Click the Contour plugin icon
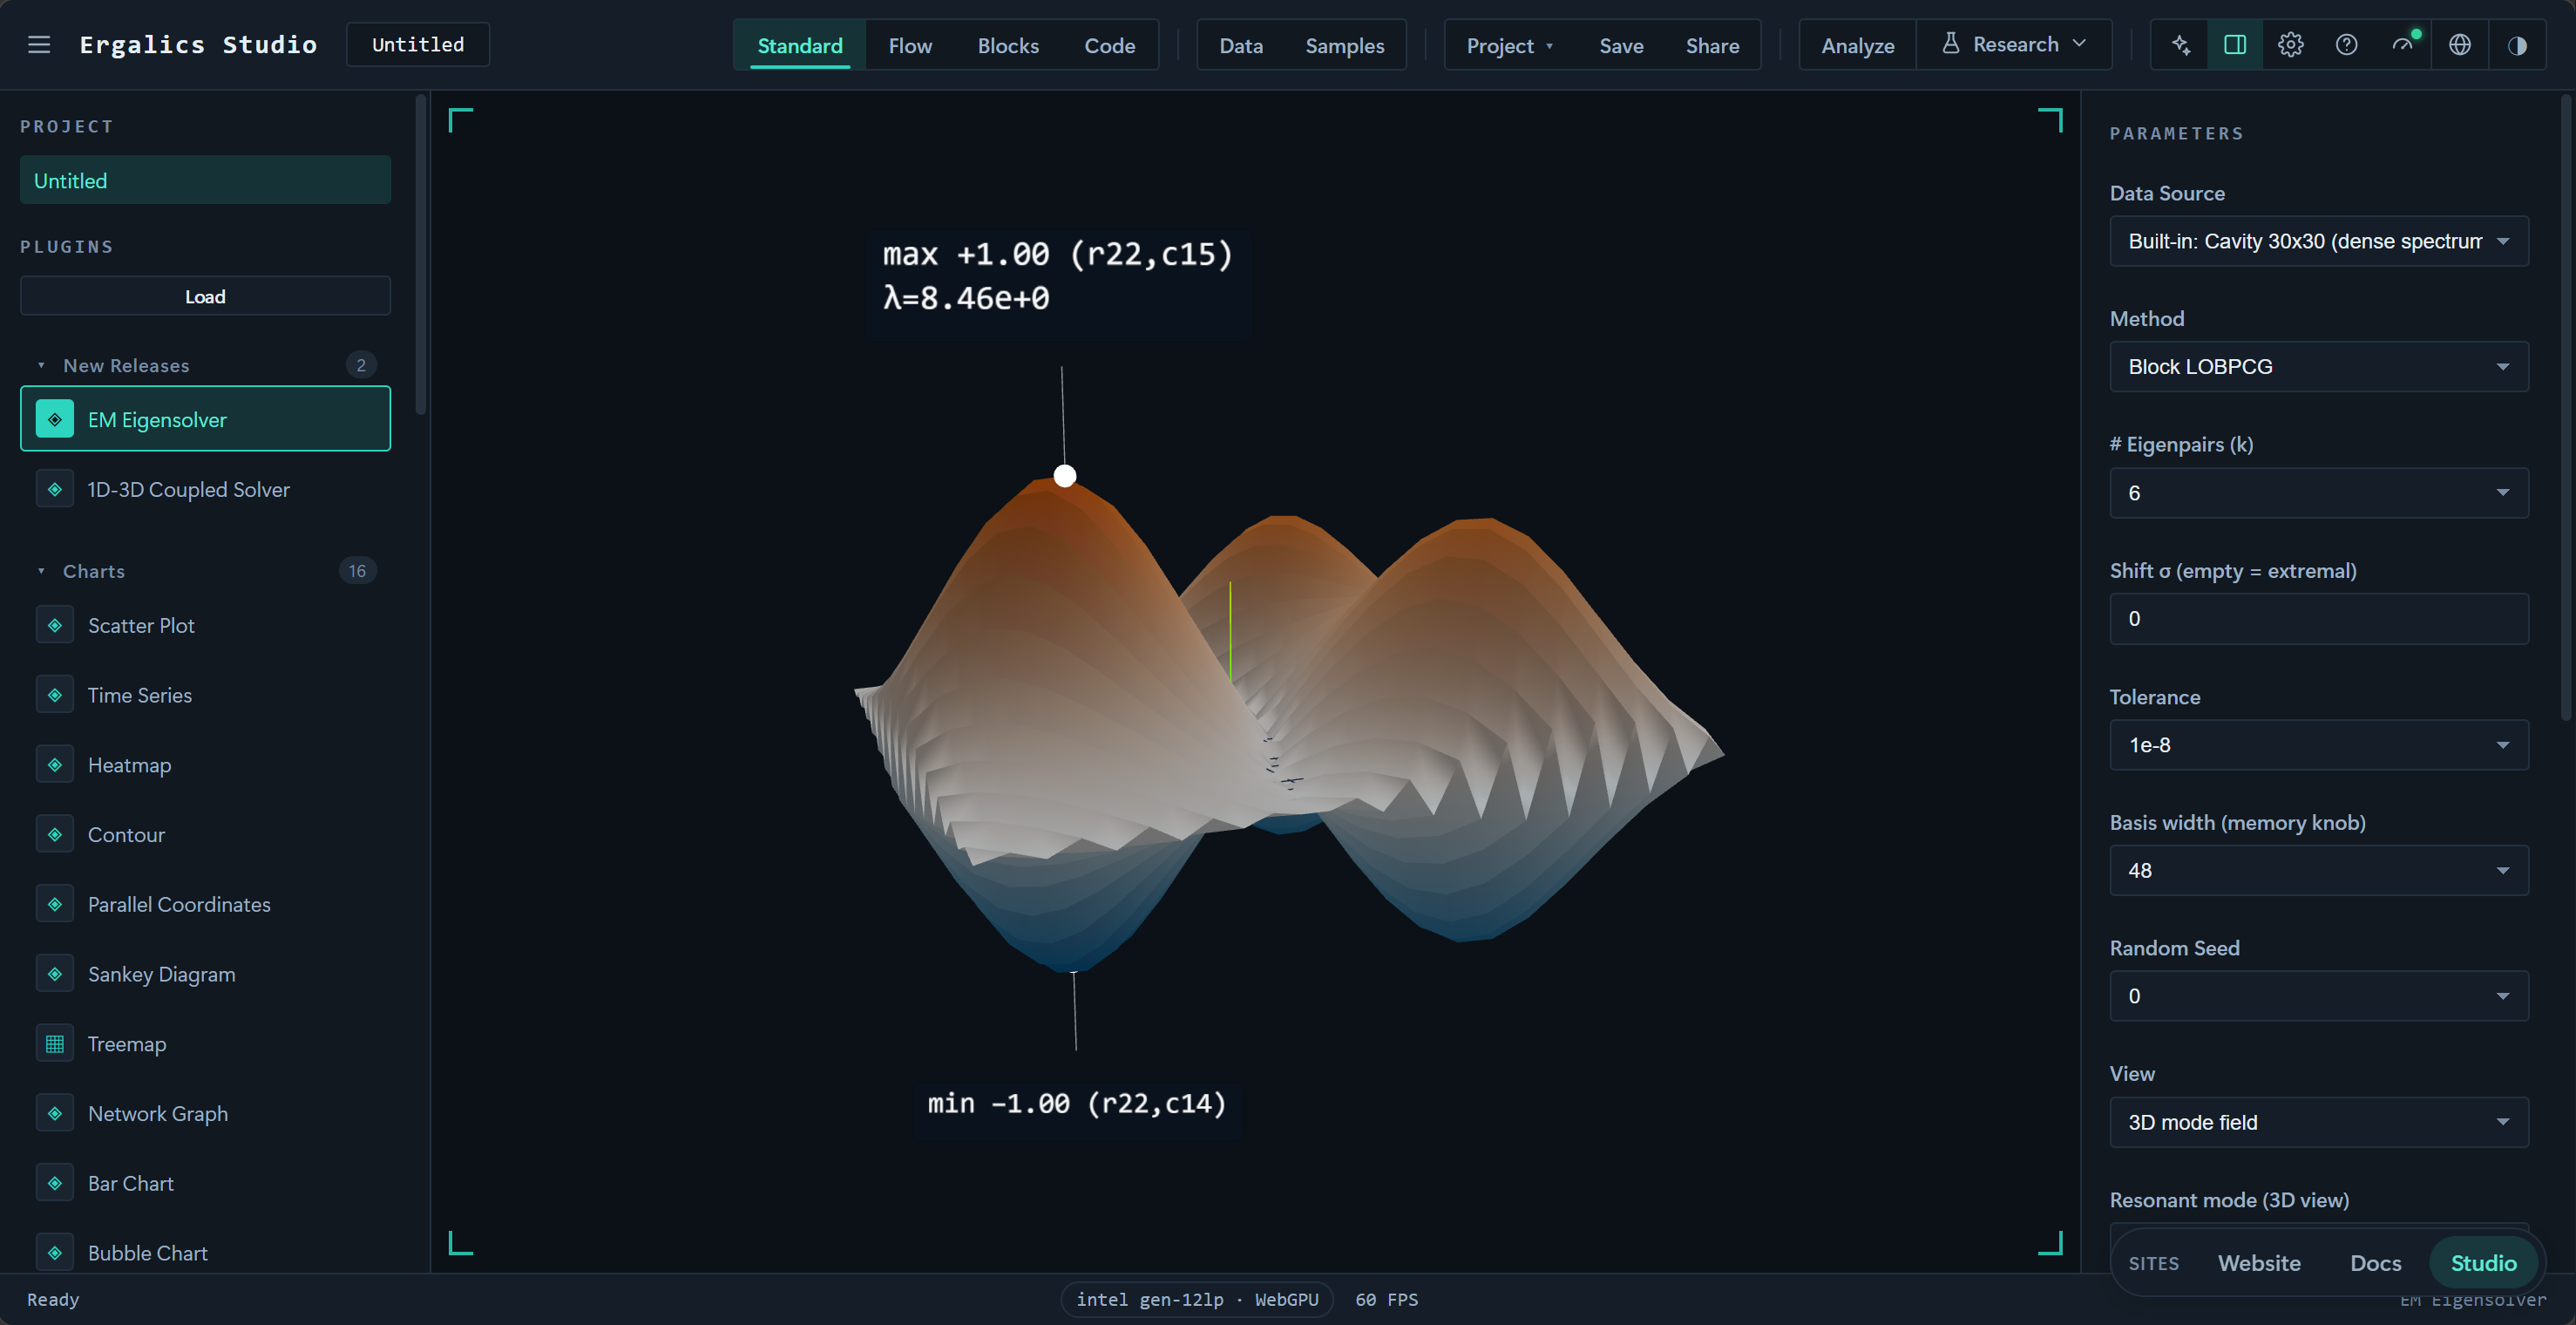Viewport: 2576px width, 1325px height. tap(55, 834)
